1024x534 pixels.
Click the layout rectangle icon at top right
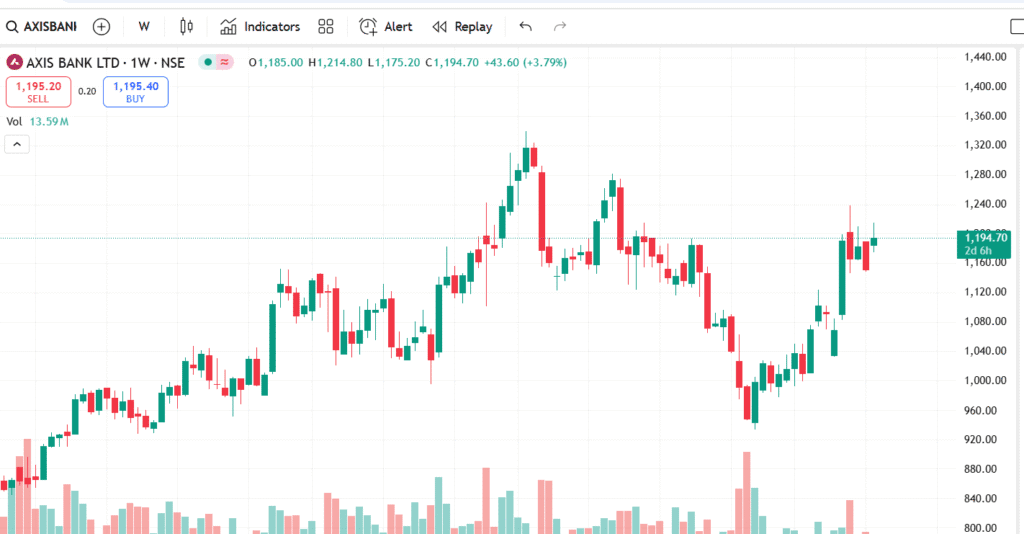(1016, 27)
